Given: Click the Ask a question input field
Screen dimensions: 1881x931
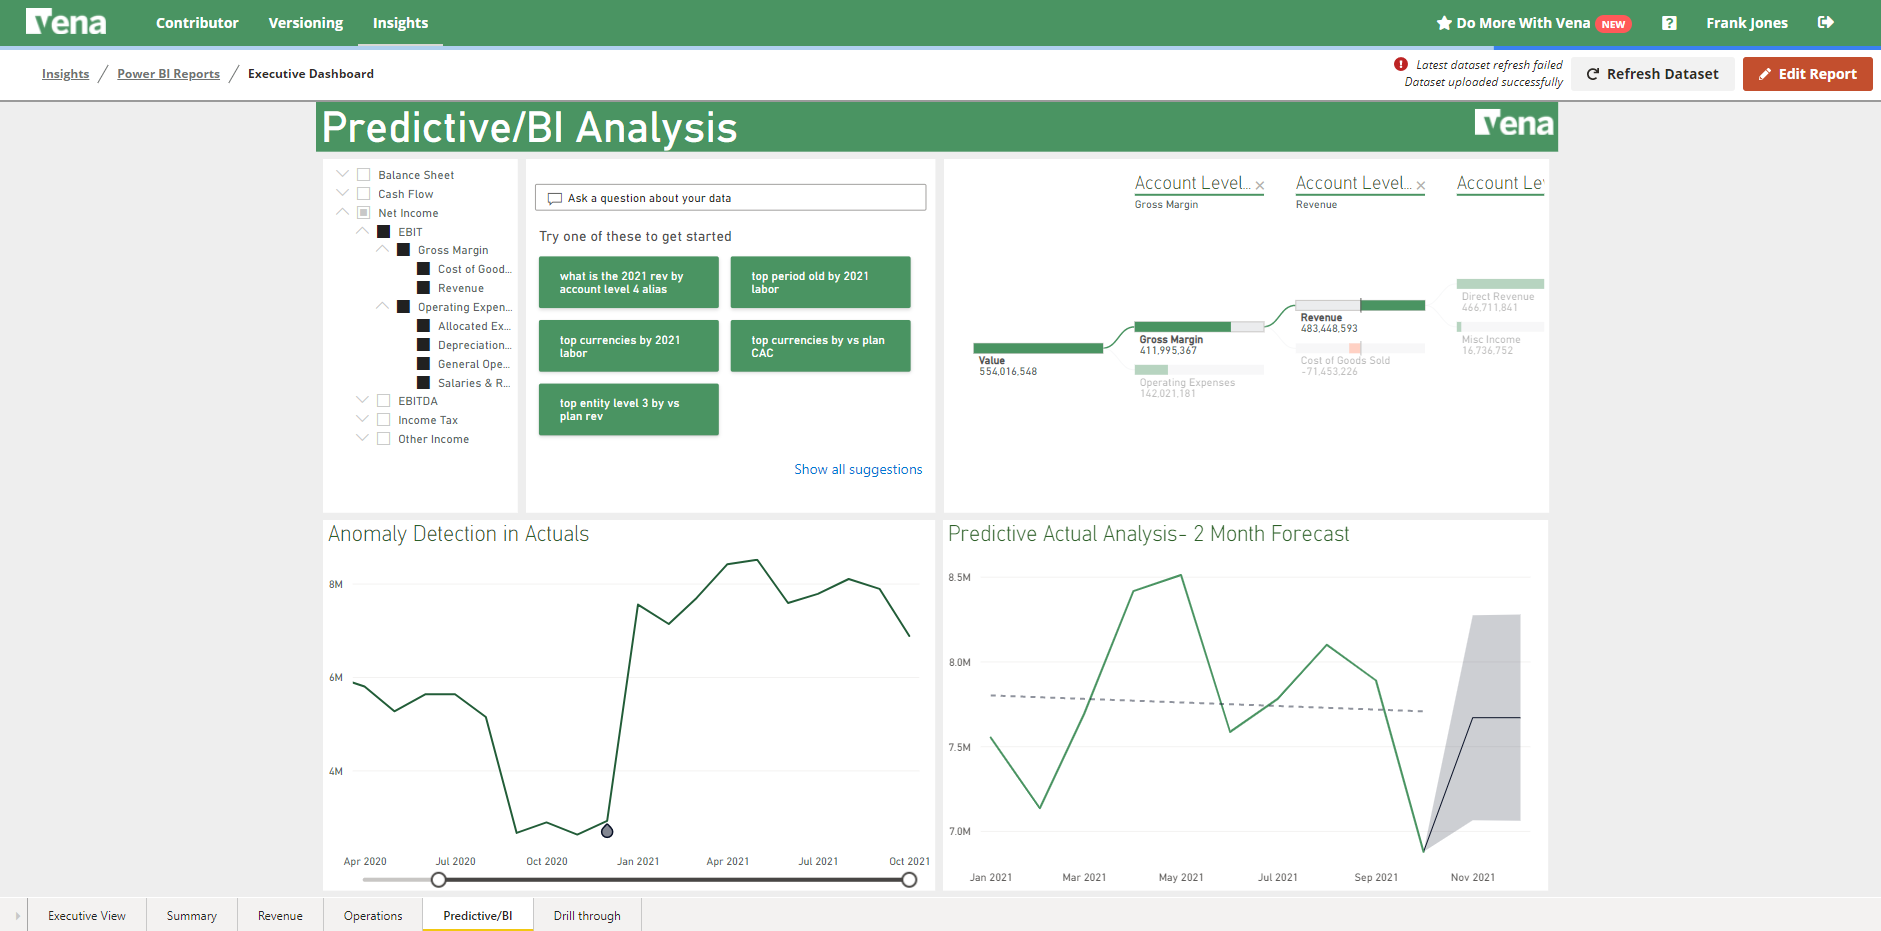Looking at the screenshot, I should pos(730,198).
